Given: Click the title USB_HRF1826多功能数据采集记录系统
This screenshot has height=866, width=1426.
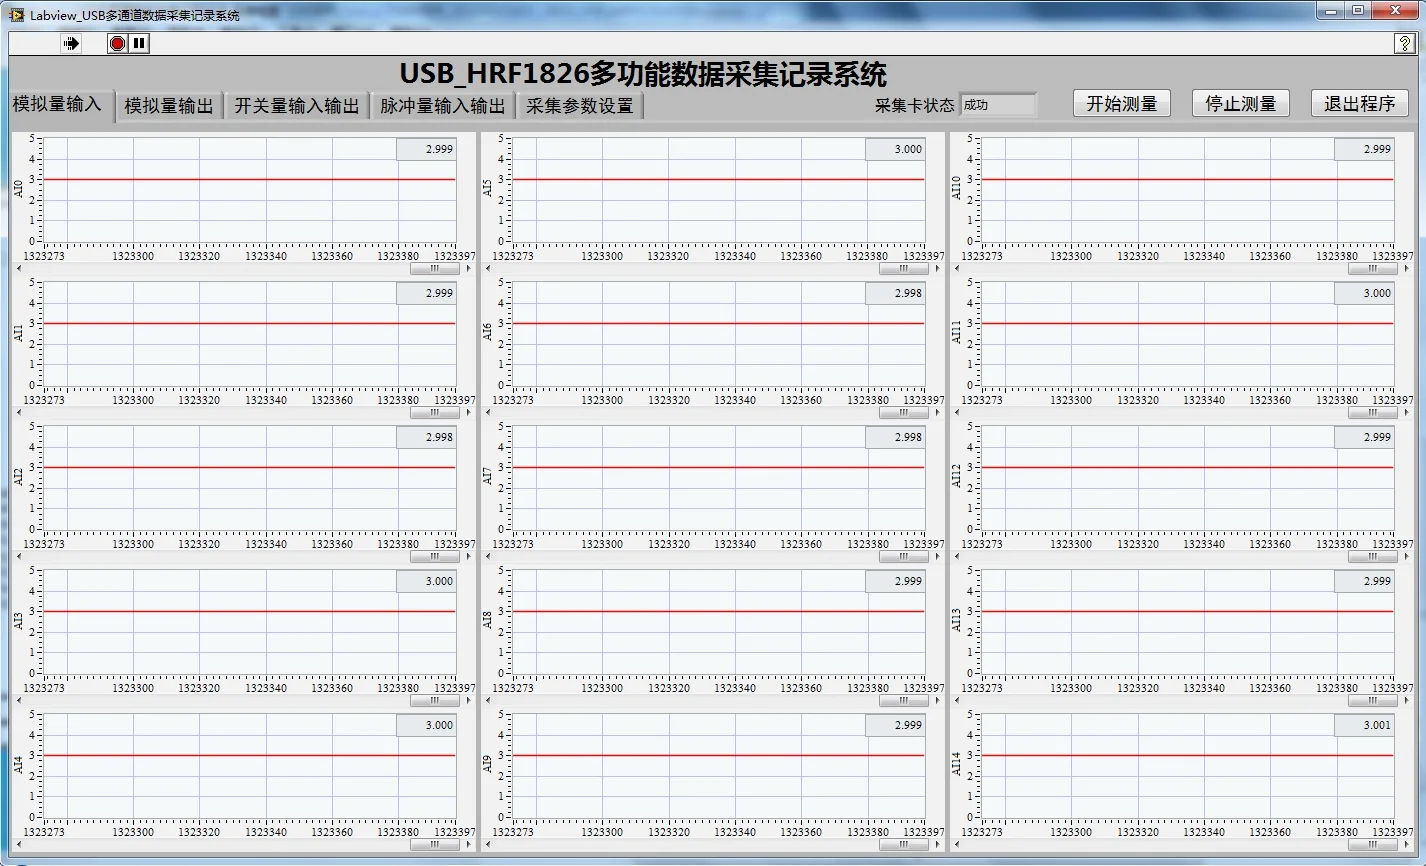Looking at the screenshot, I should [643, 74].
